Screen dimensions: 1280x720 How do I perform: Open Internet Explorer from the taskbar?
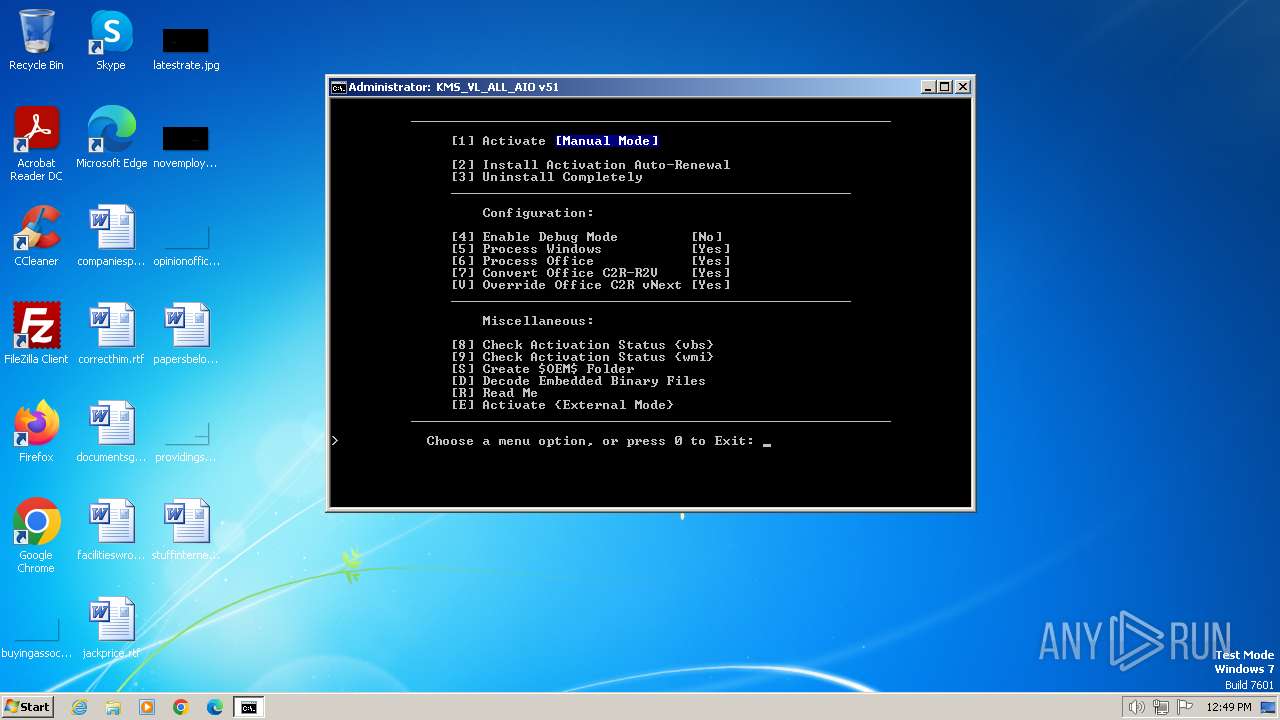[x=79, y=707]
